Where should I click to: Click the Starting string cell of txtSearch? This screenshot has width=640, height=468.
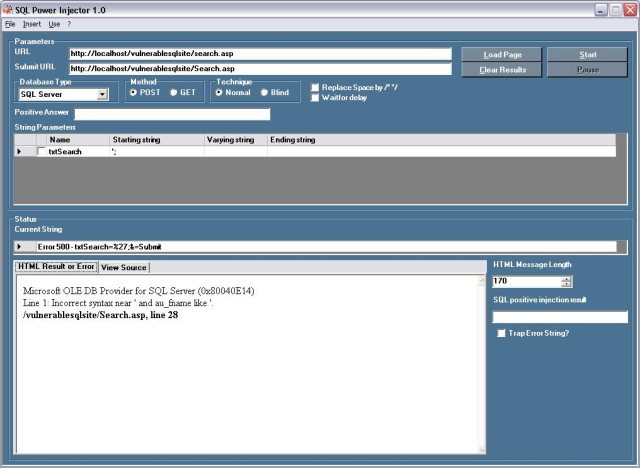coord(157,151)
